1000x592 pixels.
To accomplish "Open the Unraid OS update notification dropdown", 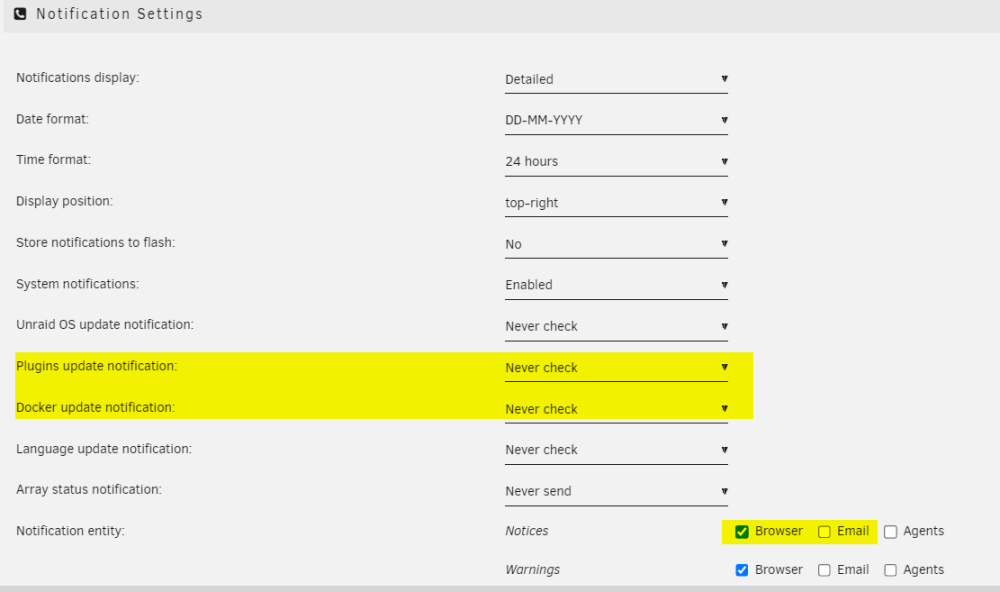I will tap(616, 327).
